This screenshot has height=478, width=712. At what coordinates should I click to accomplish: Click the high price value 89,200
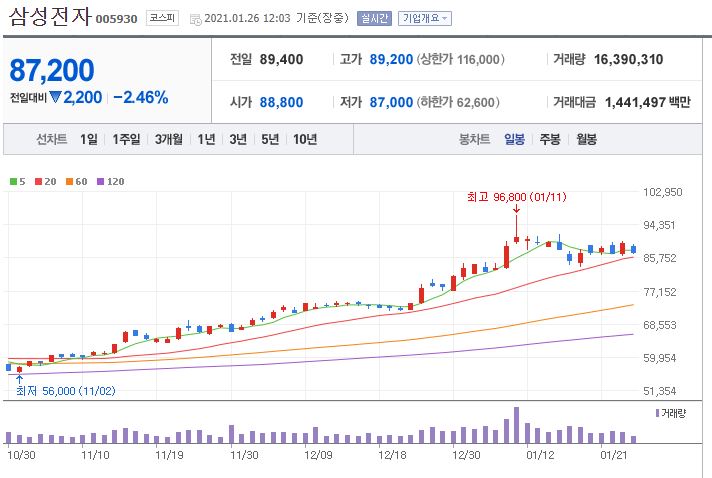391,59
